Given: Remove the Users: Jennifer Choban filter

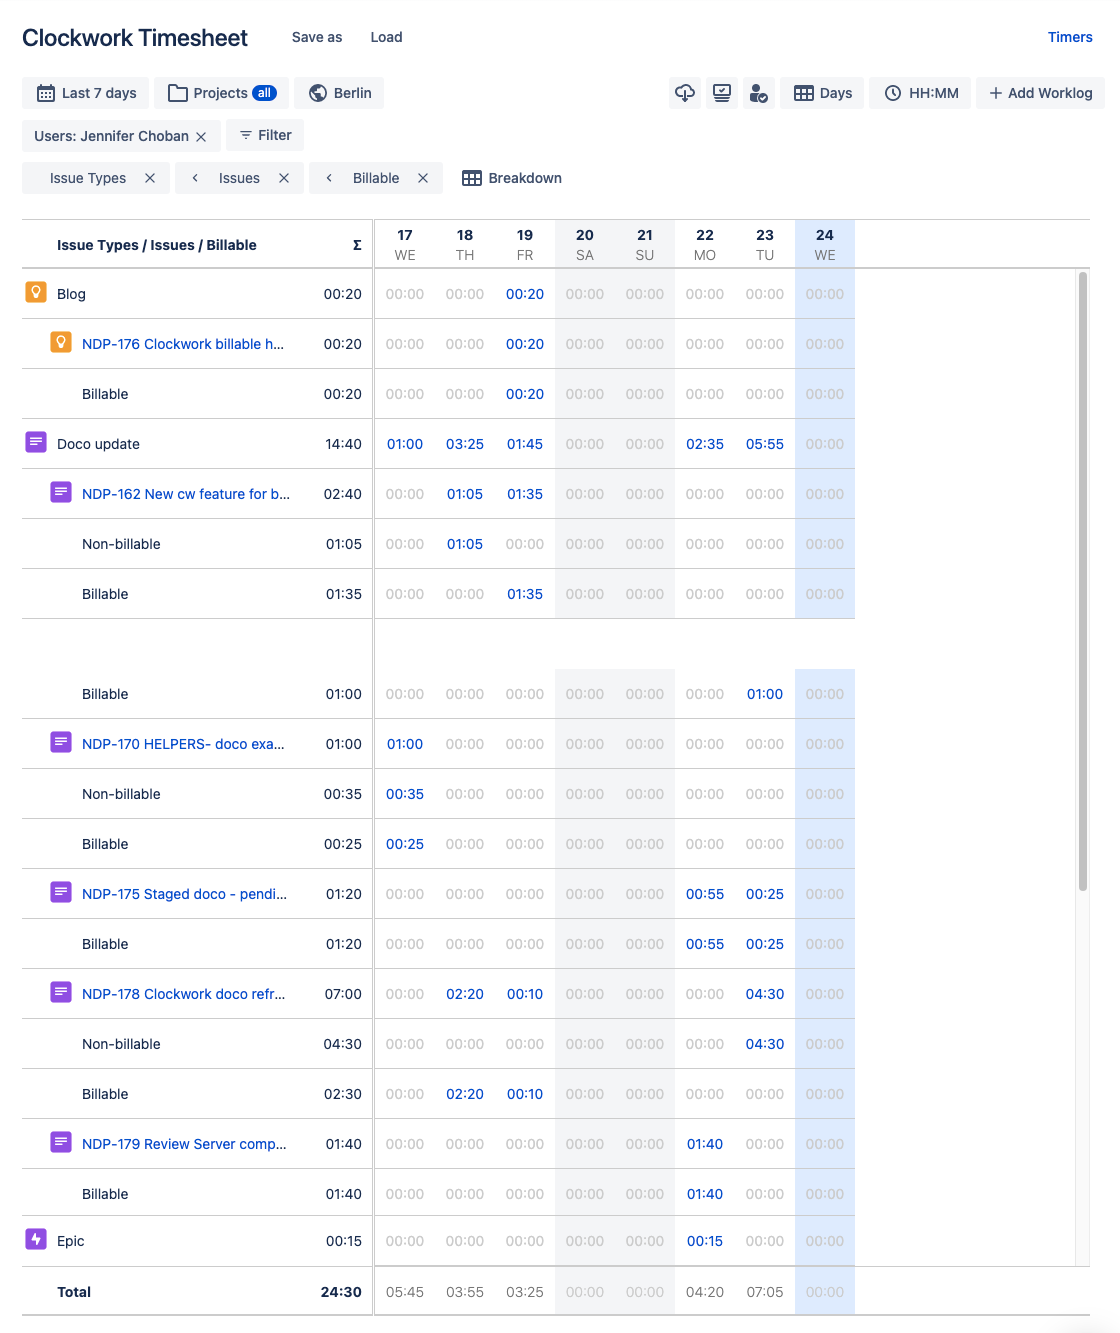Looking at the screenshot, I should [x=203, y=136].
